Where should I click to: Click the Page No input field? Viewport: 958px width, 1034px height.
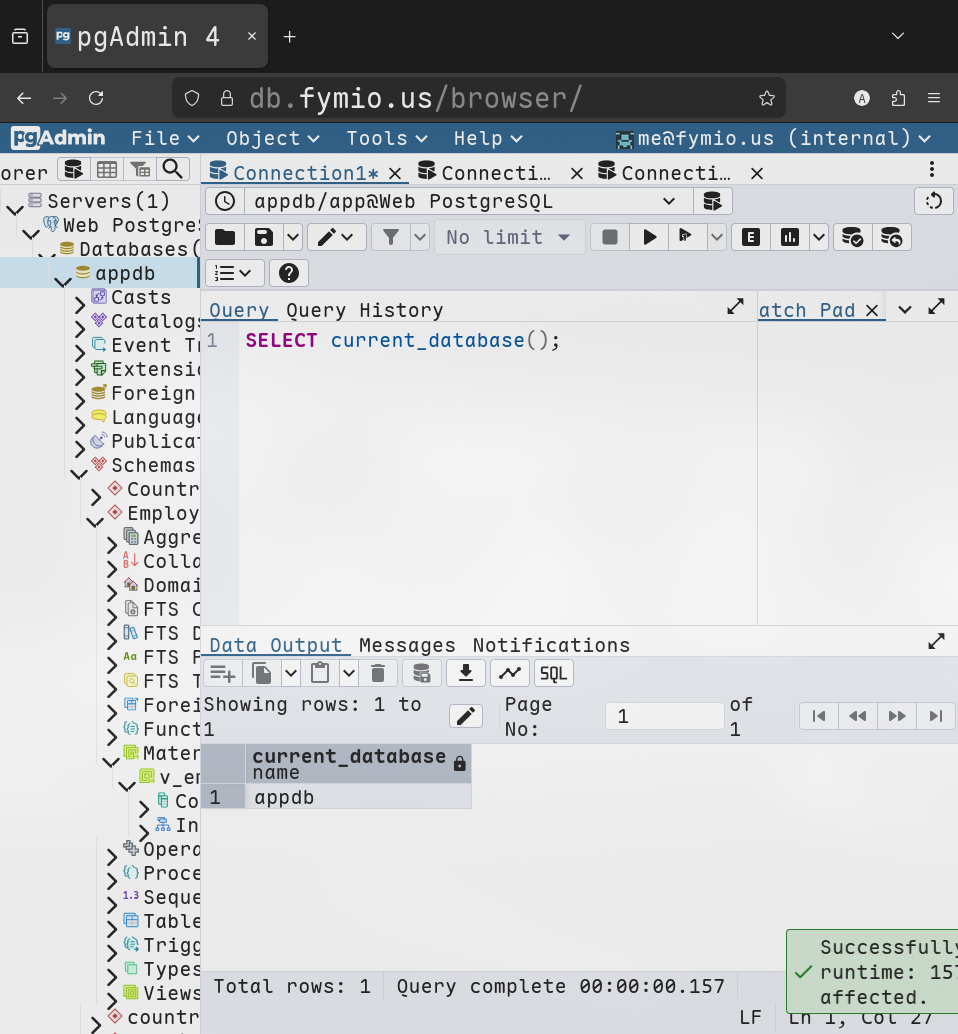click(x=664, y=716)
